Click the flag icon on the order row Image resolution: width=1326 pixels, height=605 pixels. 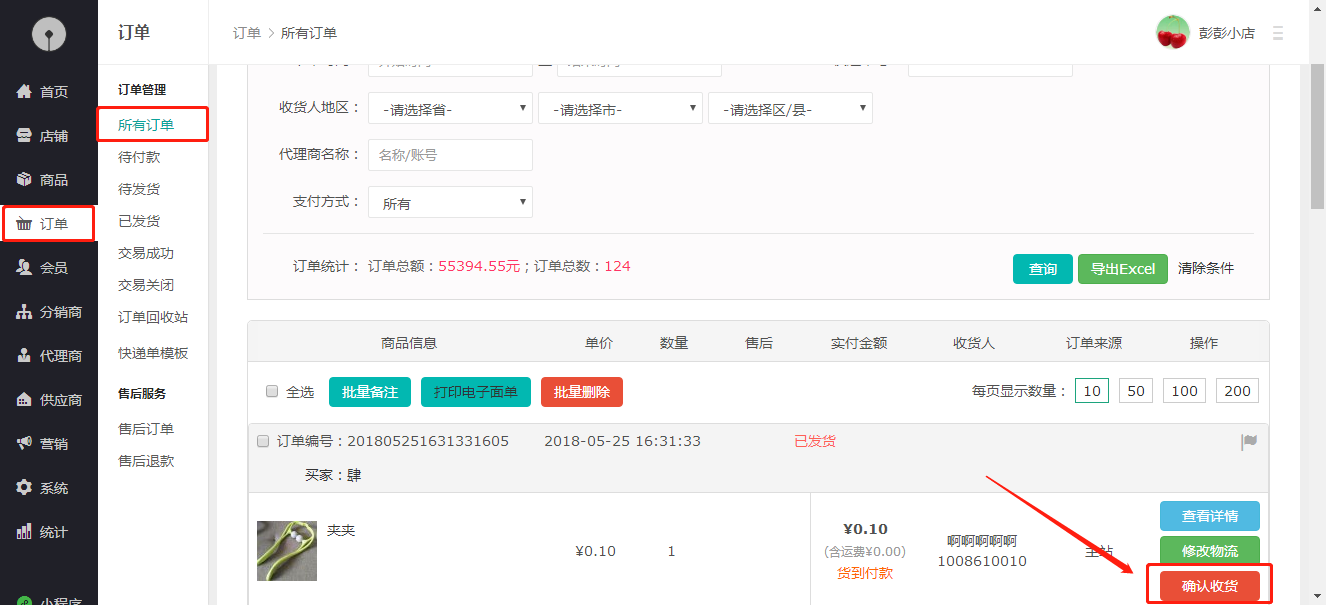(x=1248, y=440)
